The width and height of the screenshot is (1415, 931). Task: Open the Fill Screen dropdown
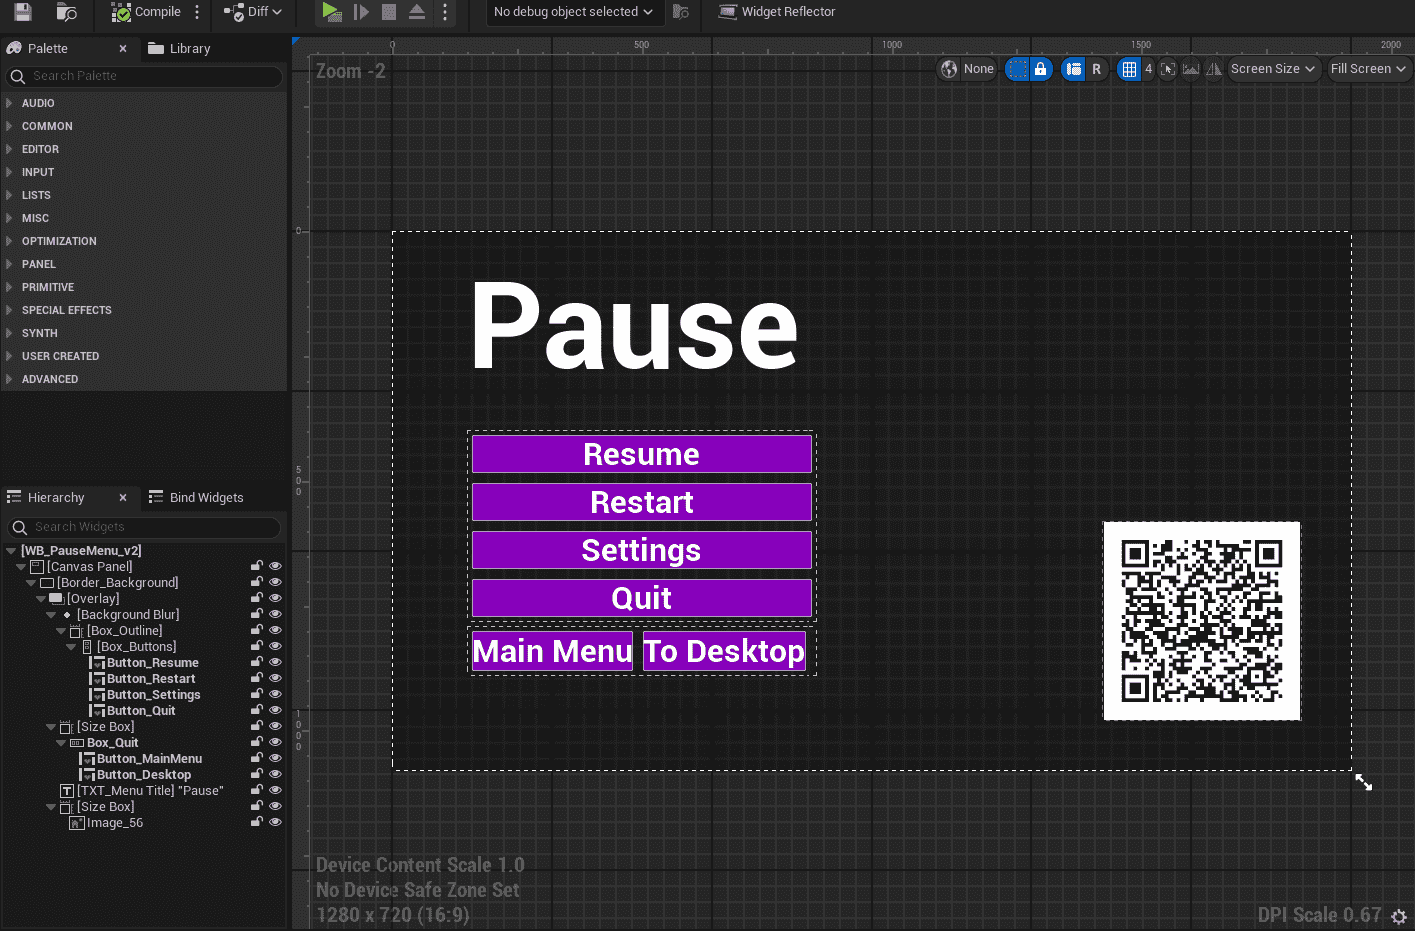pos(1367,69)
